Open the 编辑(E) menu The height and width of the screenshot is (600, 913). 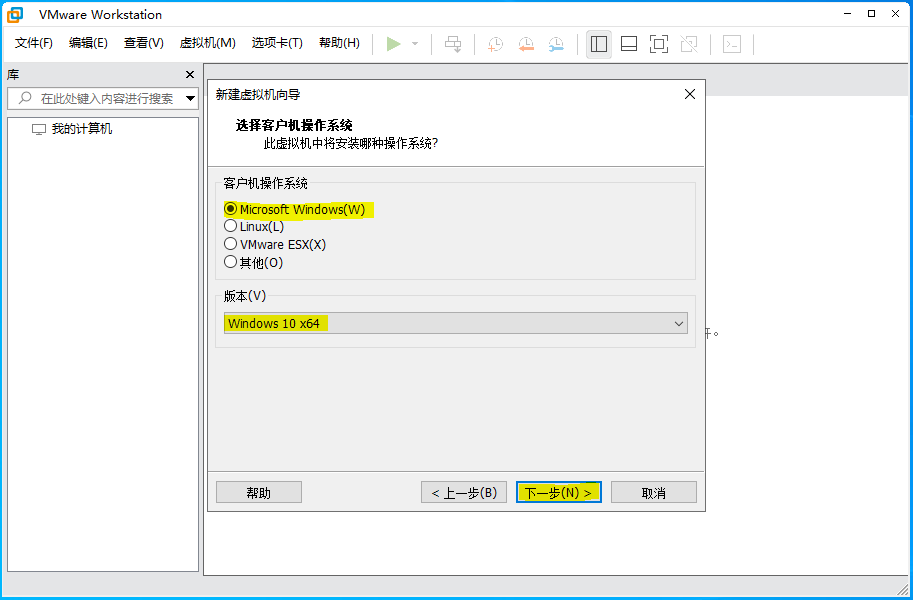pos(88,43)
